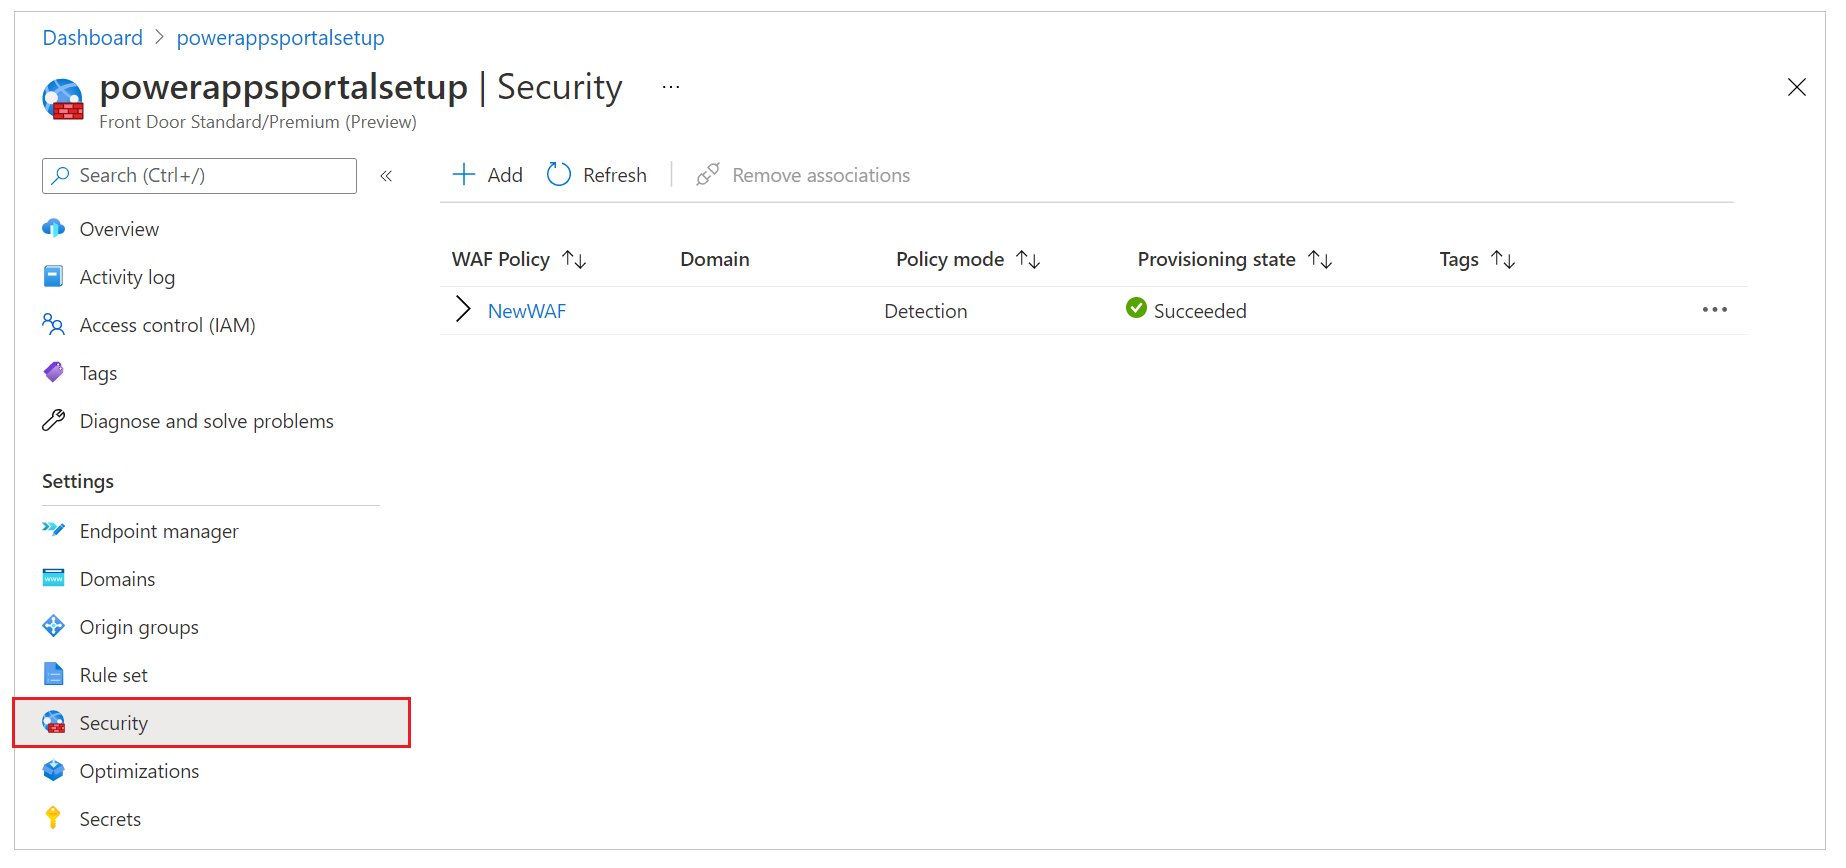Navigate to Dashboard breadcrumb link
Image resolution: width=1846 pixels, height=868 pixels.
[92, 38]
